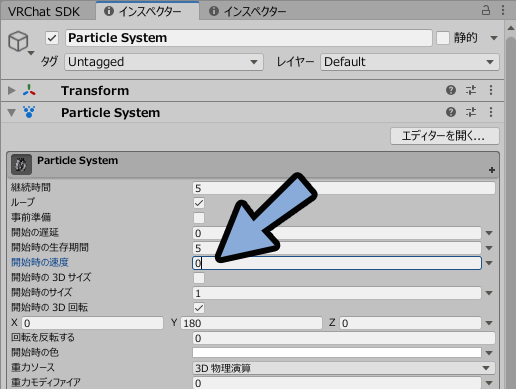Open Transform component three-dot menu

[491, 90]
